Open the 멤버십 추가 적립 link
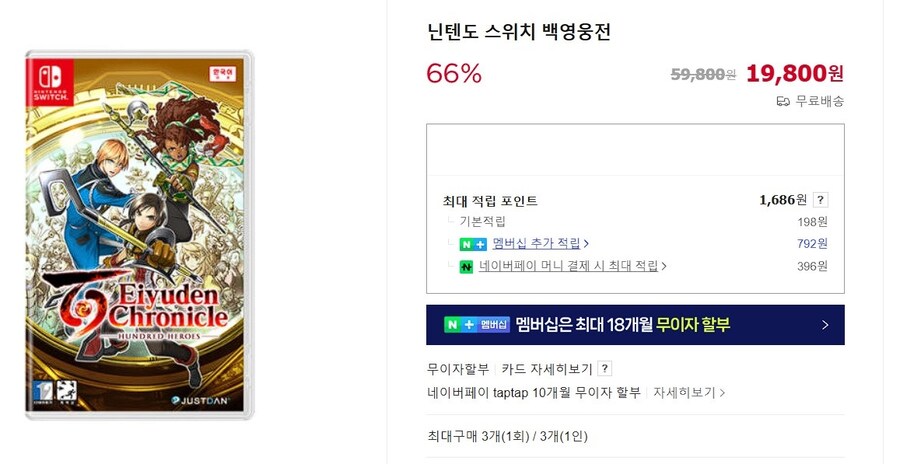The image size is (900, 464). point(536,243)
